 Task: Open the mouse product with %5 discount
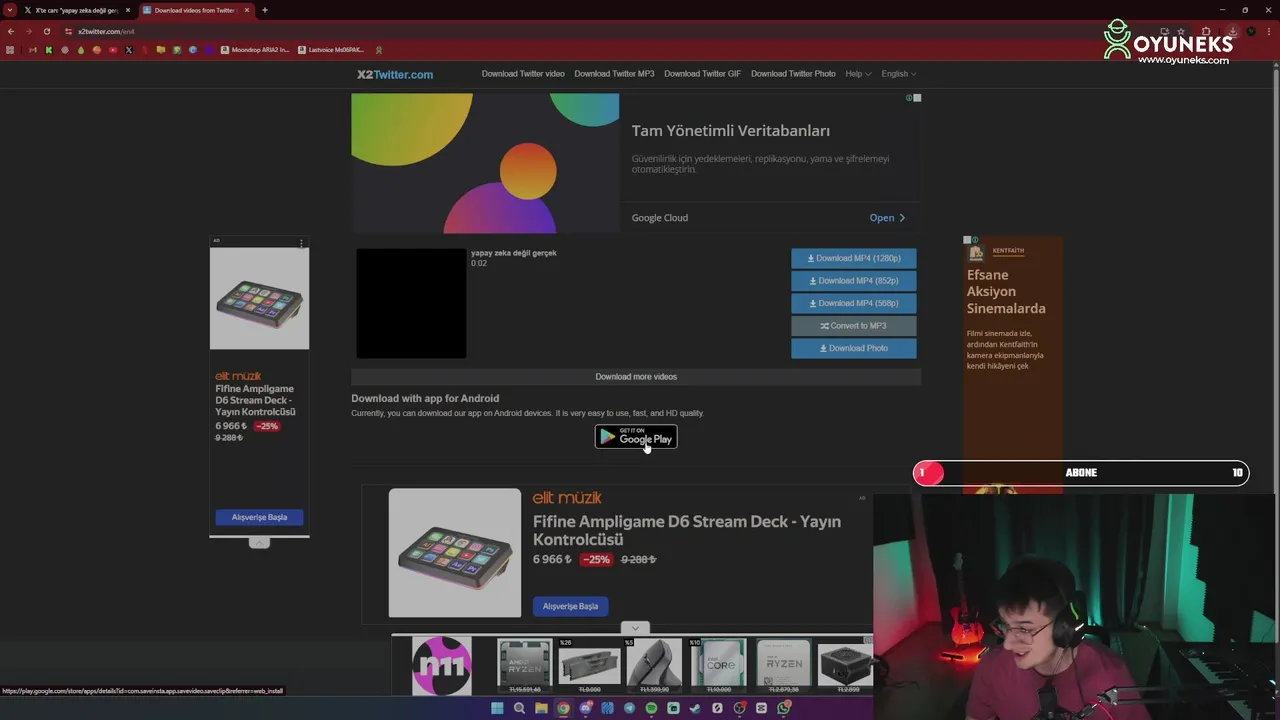[x=654, y=666]
